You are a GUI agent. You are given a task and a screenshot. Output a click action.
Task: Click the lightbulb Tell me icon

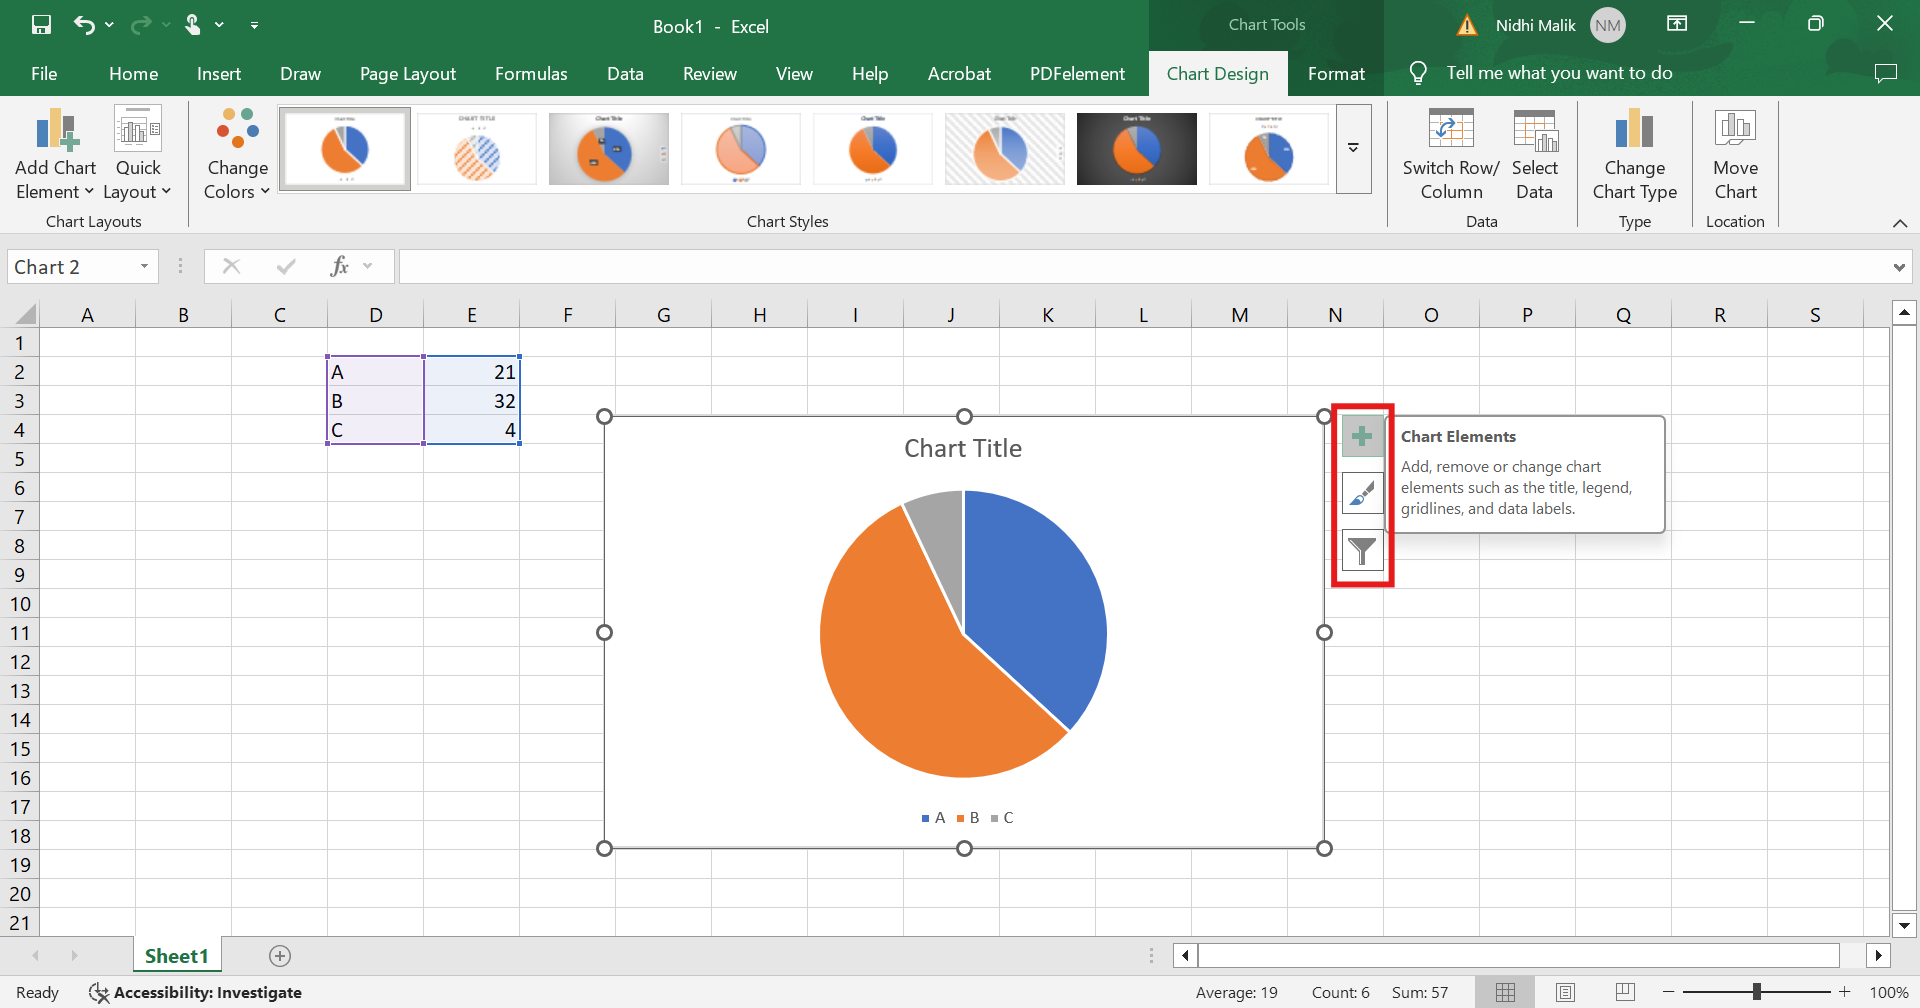click(1418, 73)
